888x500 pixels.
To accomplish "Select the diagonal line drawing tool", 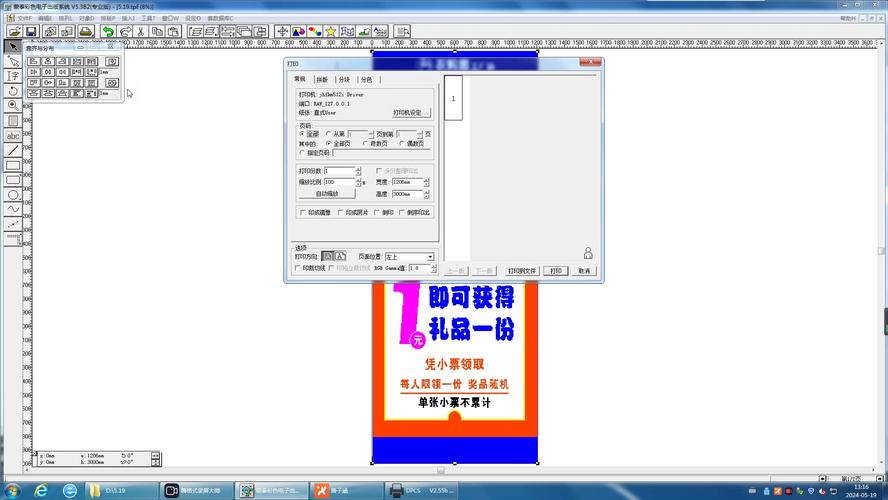I will (13, 150).
